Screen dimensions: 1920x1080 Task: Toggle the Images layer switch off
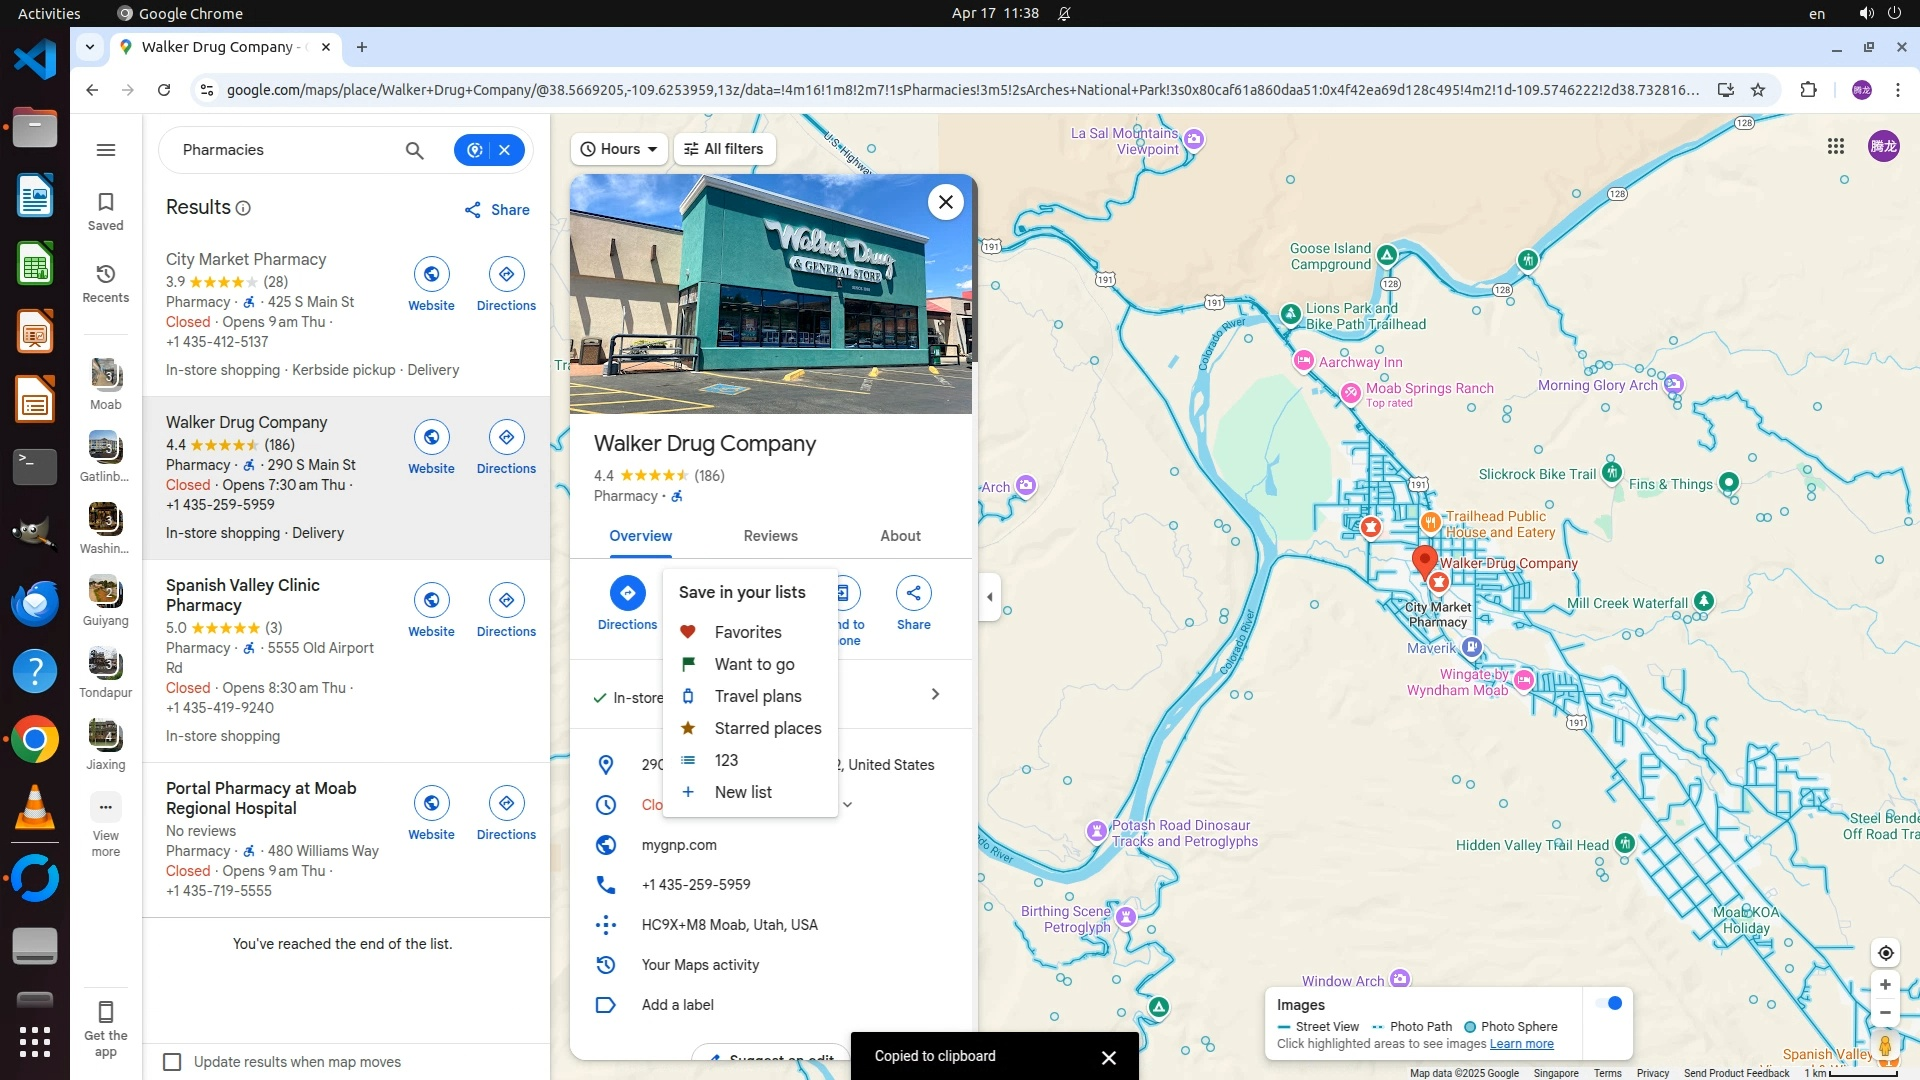pyautogui.click(x=1607, y=1003)
